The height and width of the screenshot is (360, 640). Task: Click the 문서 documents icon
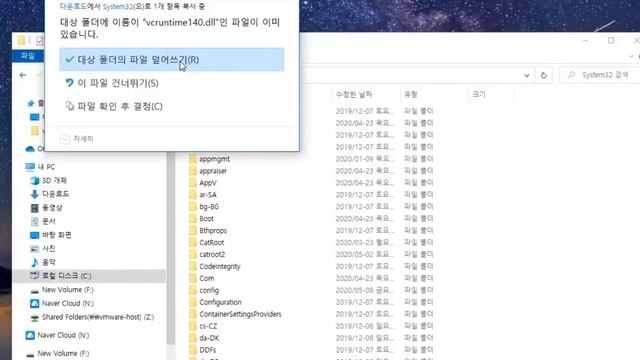click(x=35, y=221)
